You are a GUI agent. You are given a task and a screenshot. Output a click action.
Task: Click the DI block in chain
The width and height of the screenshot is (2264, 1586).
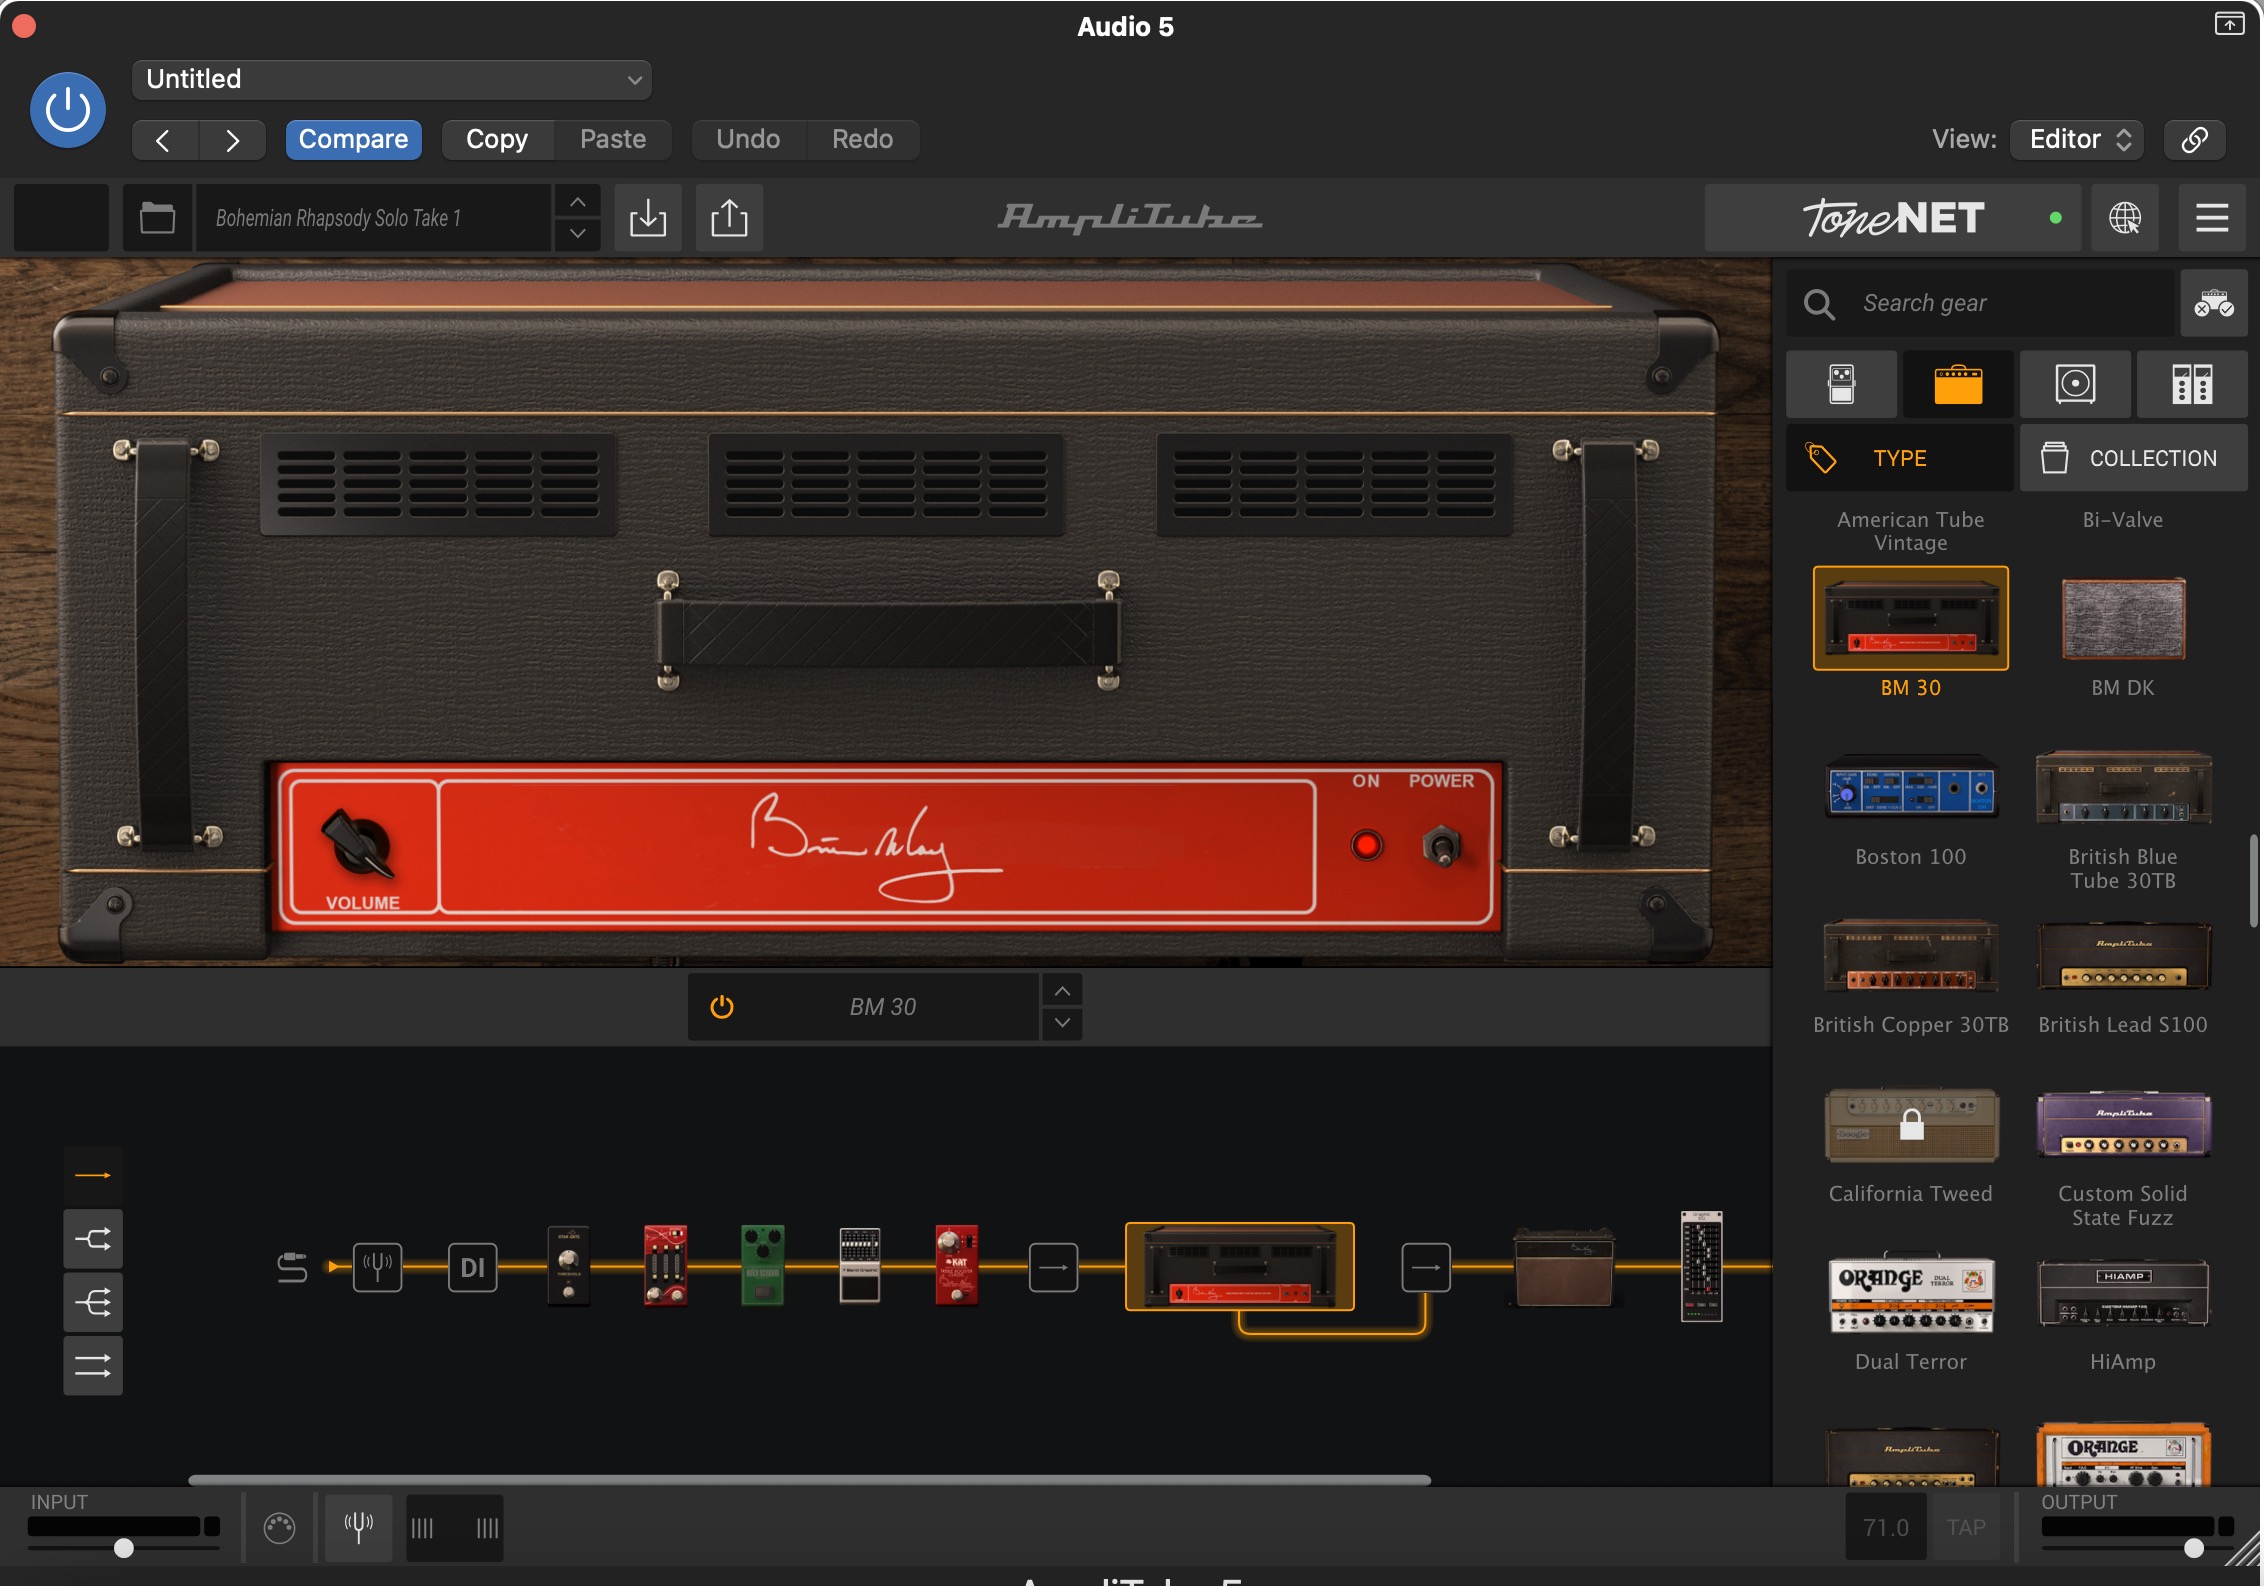click(472, 1267)
